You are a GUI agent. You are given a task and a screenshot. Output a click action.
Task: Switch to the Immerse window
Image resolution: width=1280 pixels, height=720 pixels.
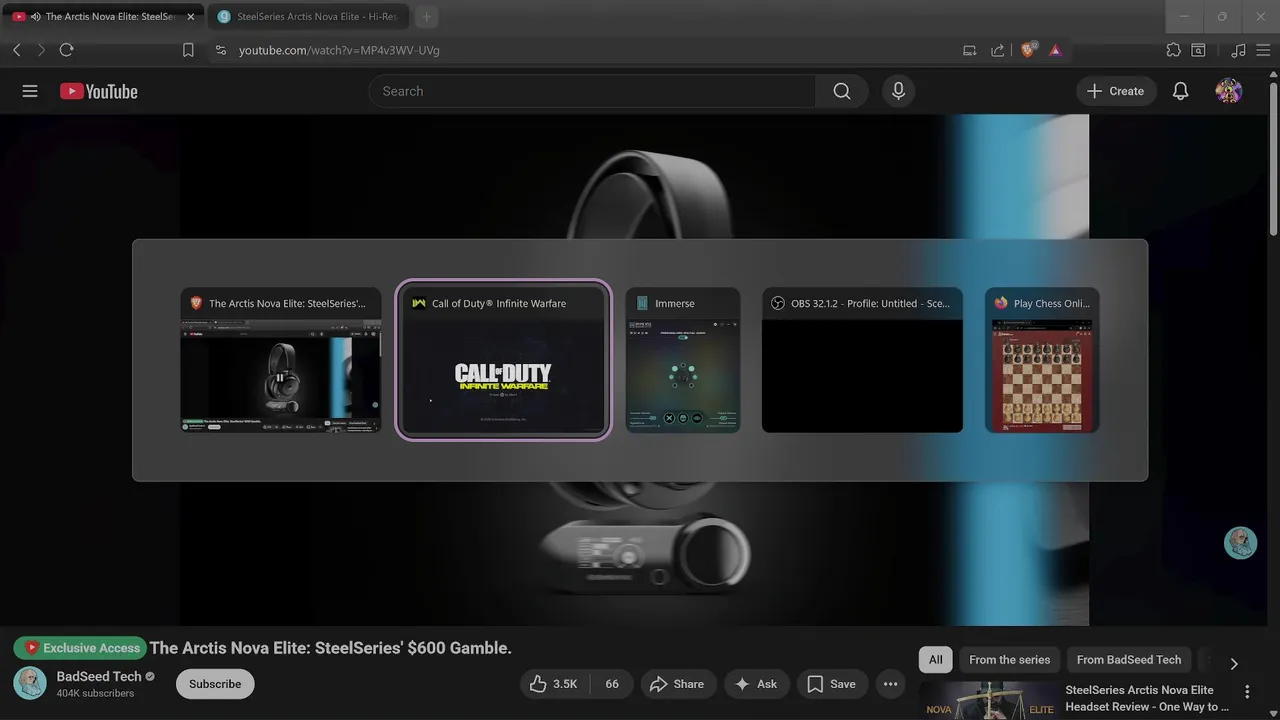[x=683, y=360]
